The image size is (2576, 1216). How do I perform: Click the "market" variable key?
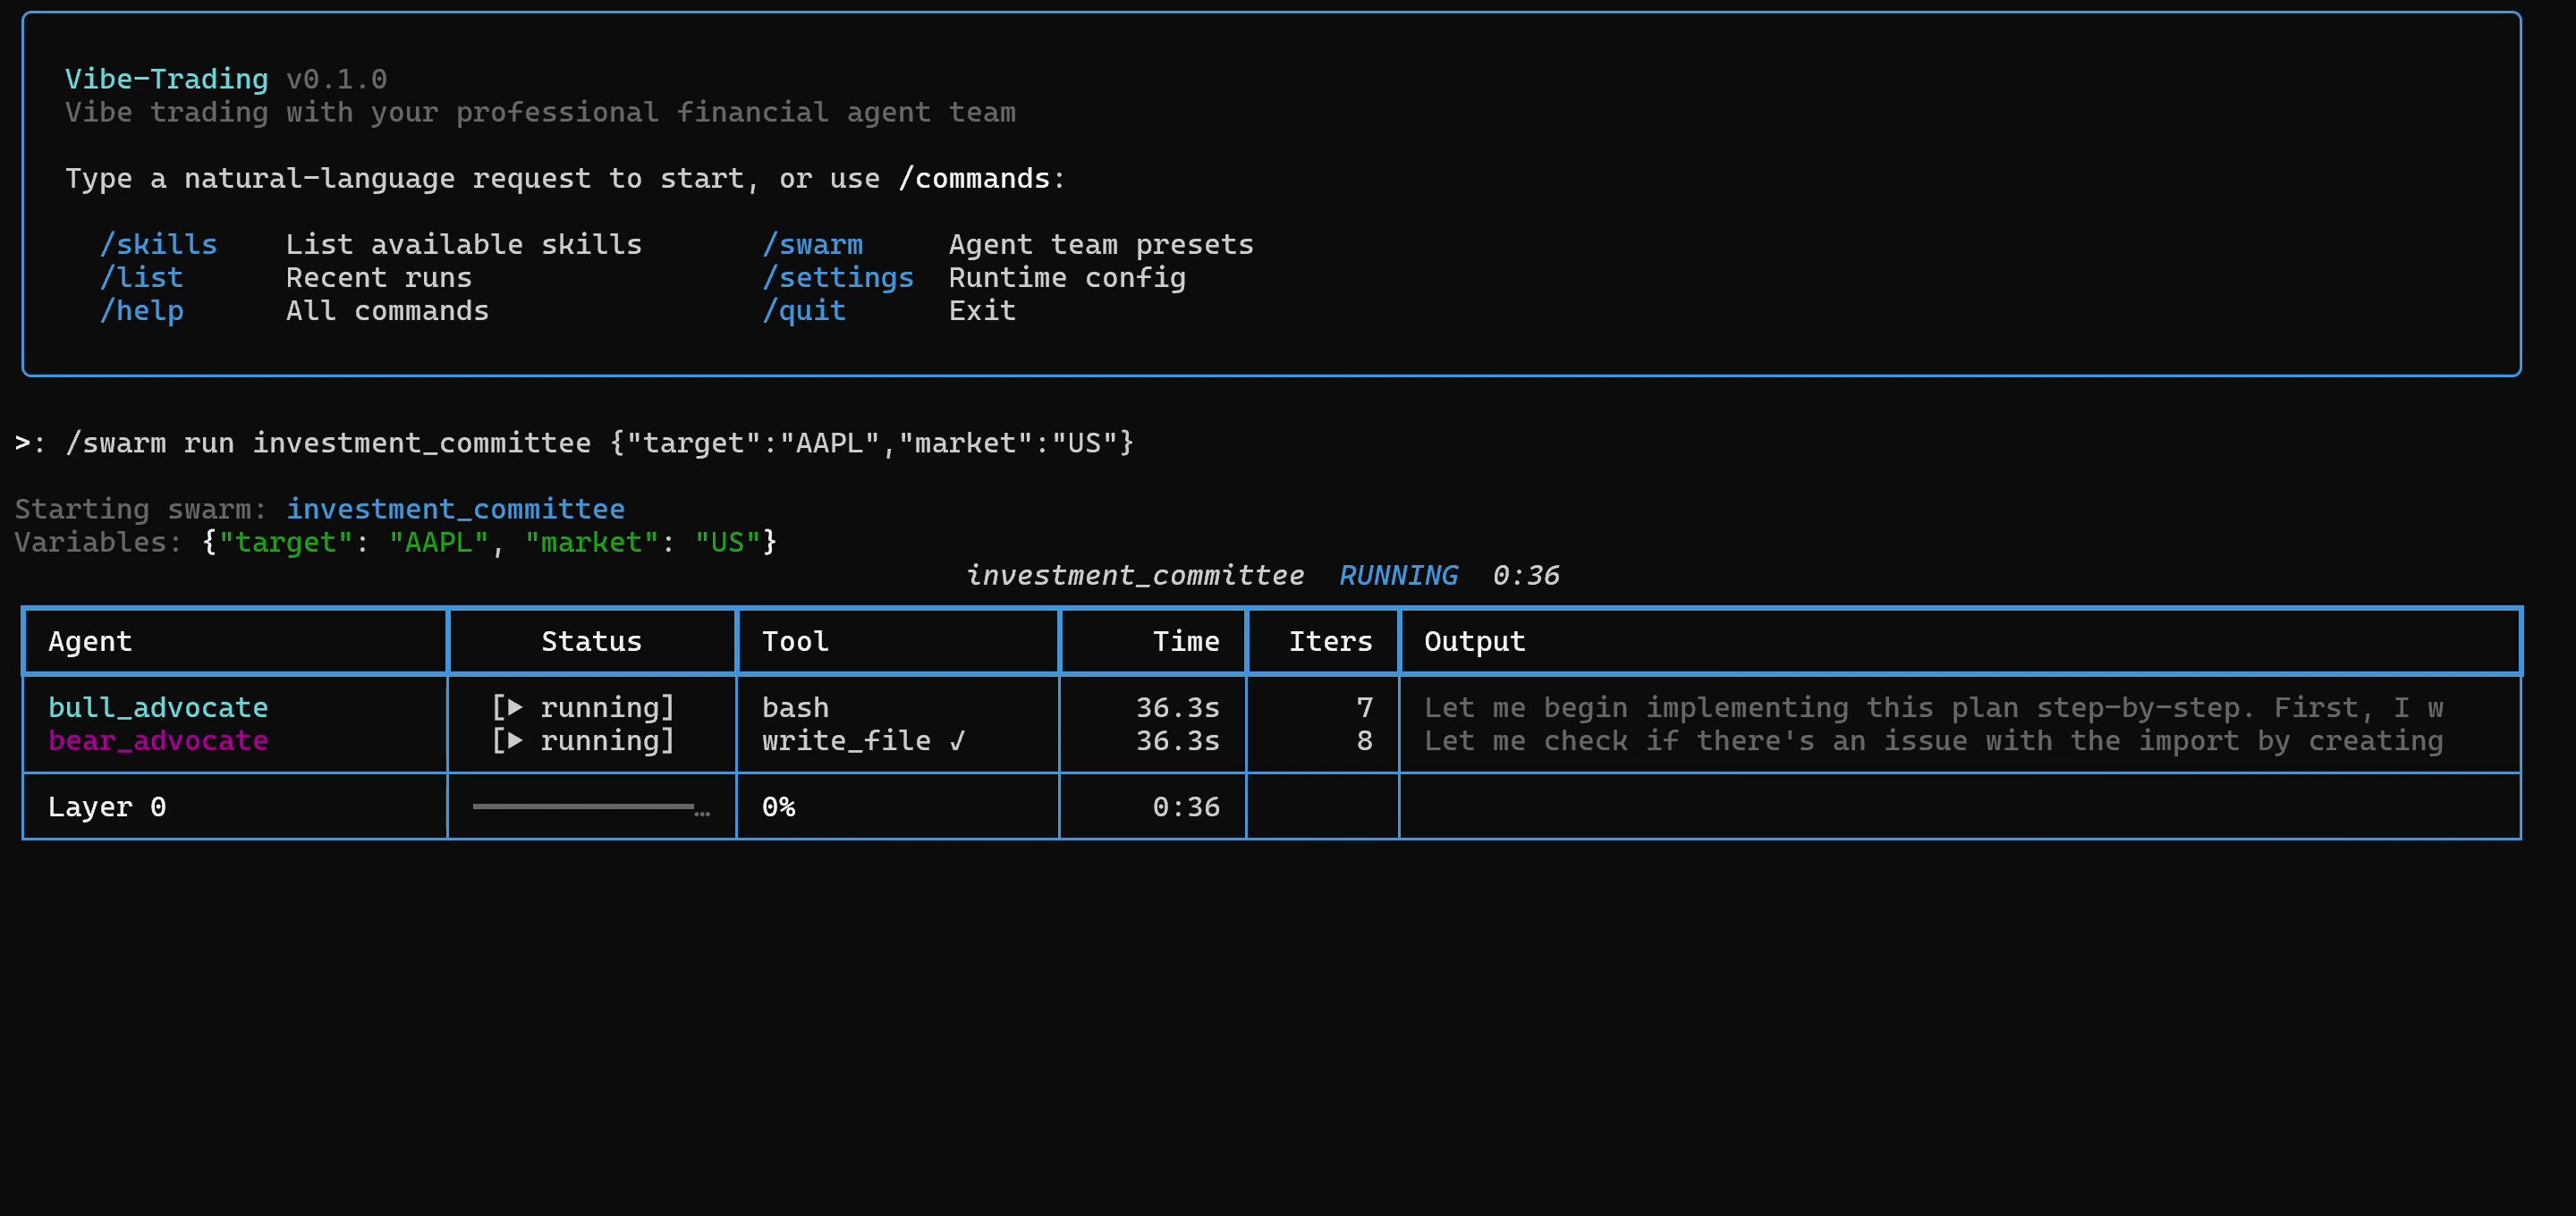[591, 542]
